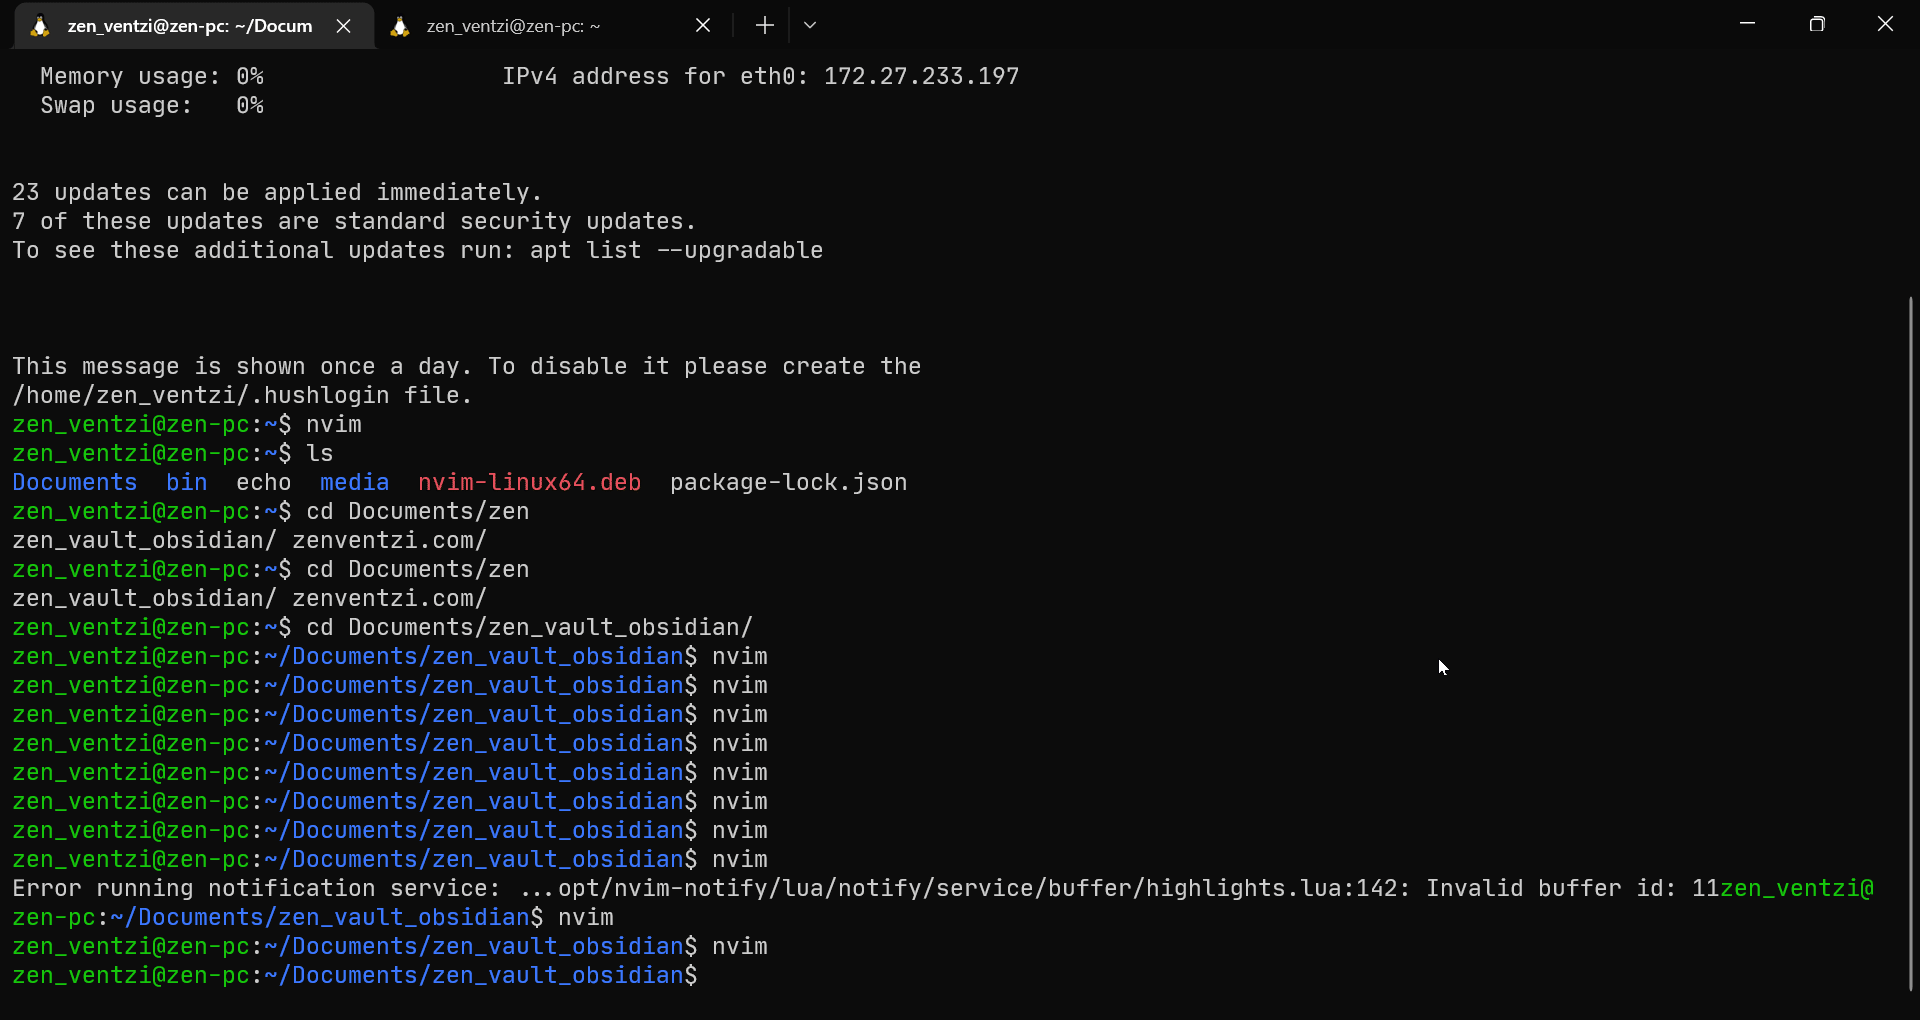Viewport: 1920px width, 1020px height.
Task: Click the Linux penguin icon on the first tab
Action: point(39,26)
